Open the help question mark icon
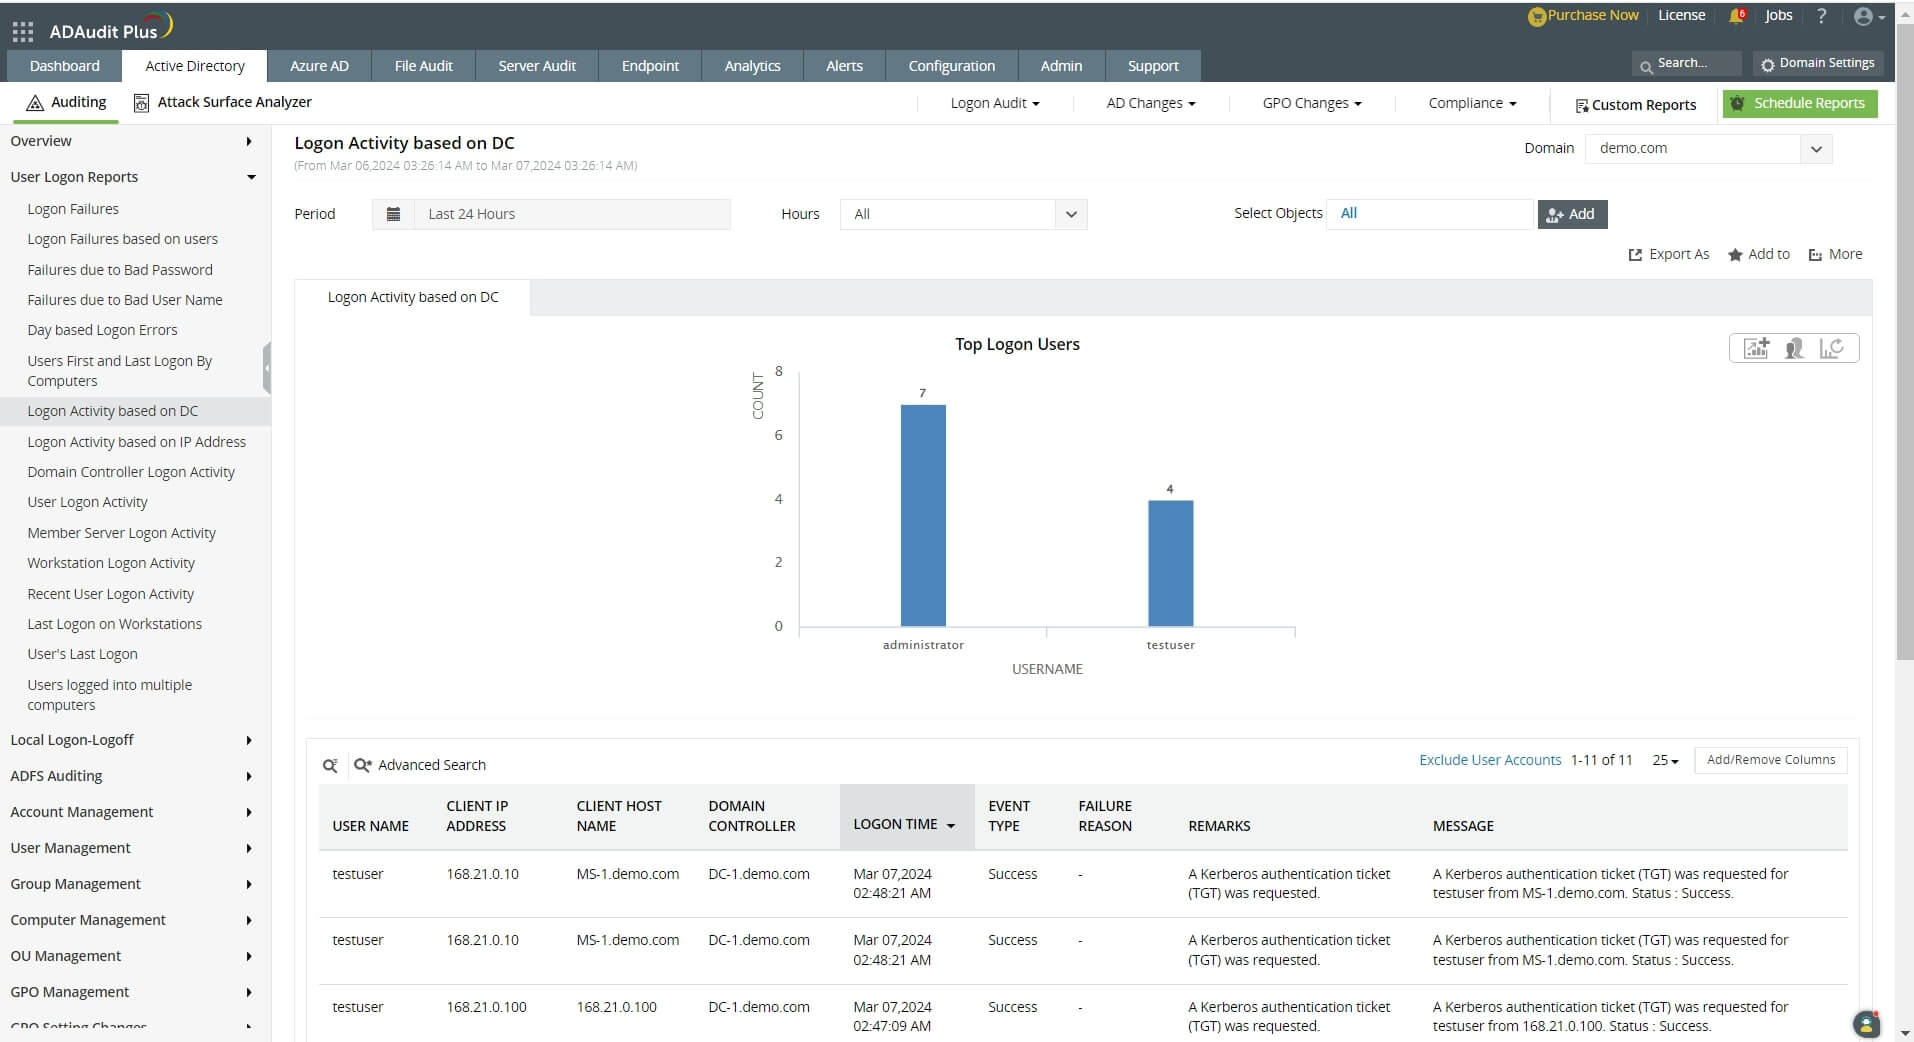 tap(1821, 16)
